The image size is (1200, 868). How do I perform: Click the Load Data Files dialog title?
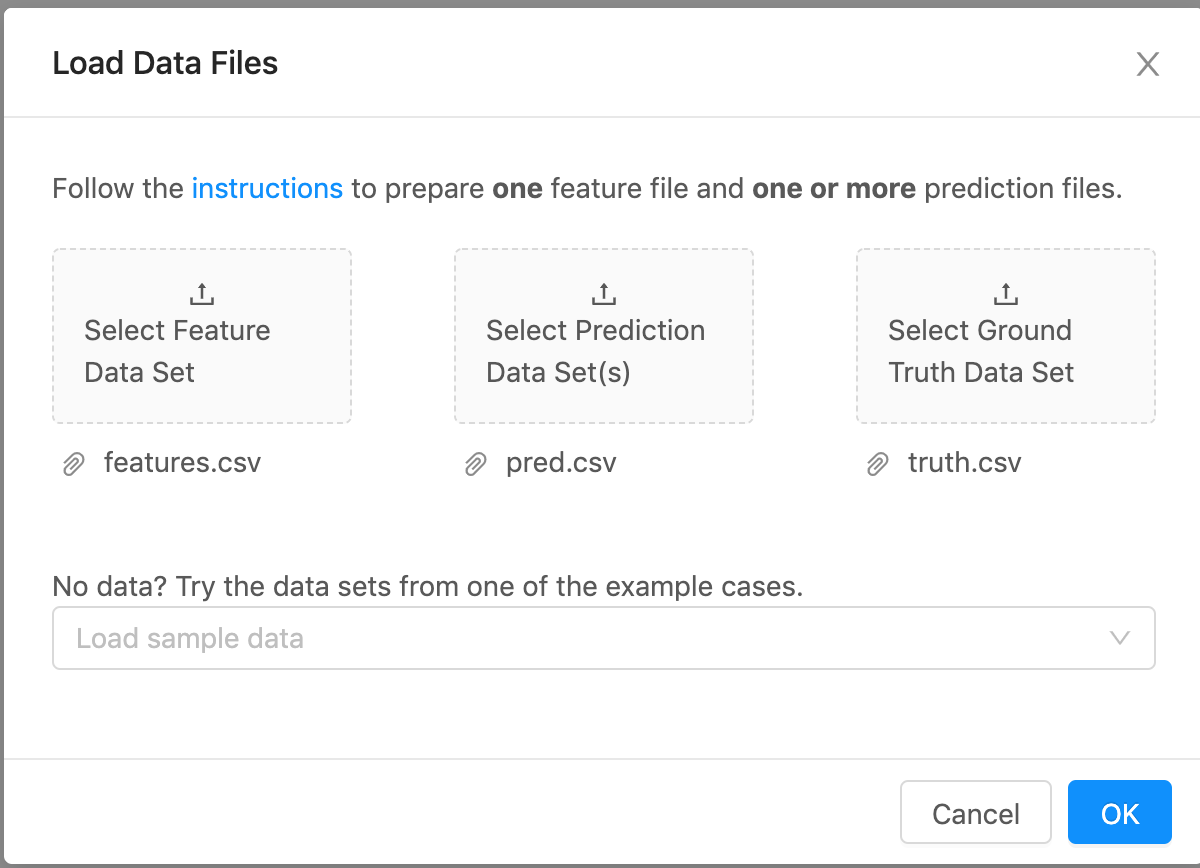[x=165, y=64]
